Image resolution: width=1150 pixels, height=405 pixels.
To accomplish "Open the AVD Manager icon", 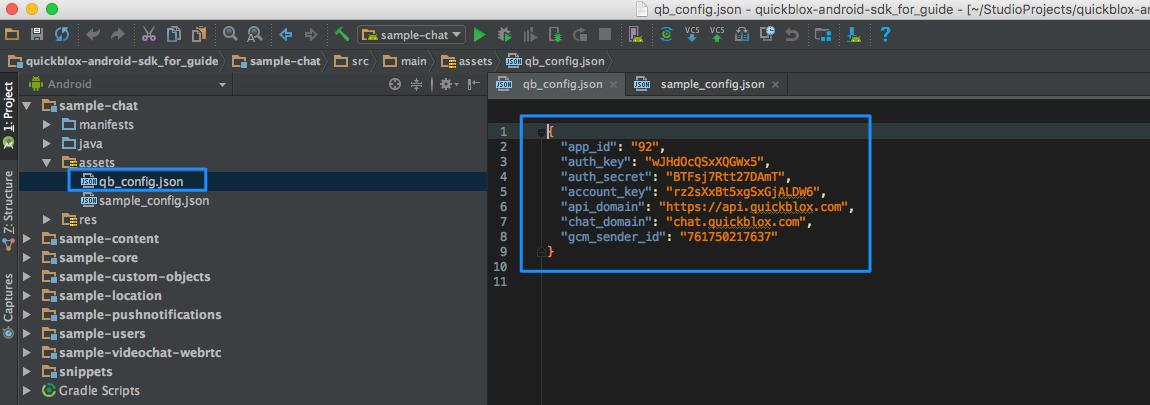I will [635, 34].
